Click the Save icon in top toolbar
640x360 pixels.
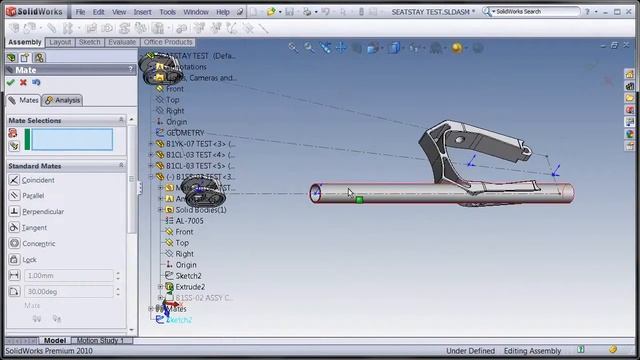pos(289,12)
